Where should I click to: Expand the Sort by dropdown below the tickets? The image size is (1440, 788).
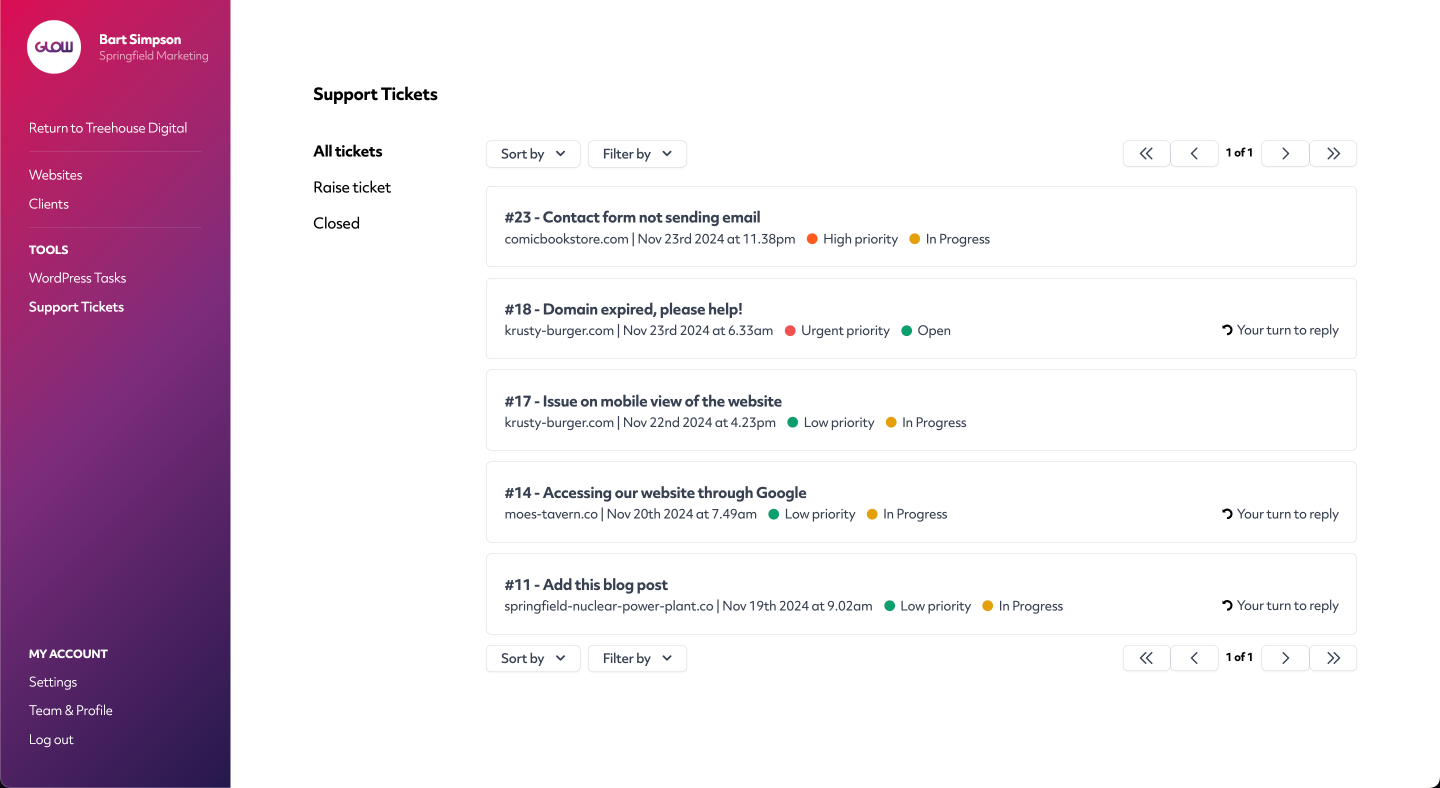click(x=533, y=658)
